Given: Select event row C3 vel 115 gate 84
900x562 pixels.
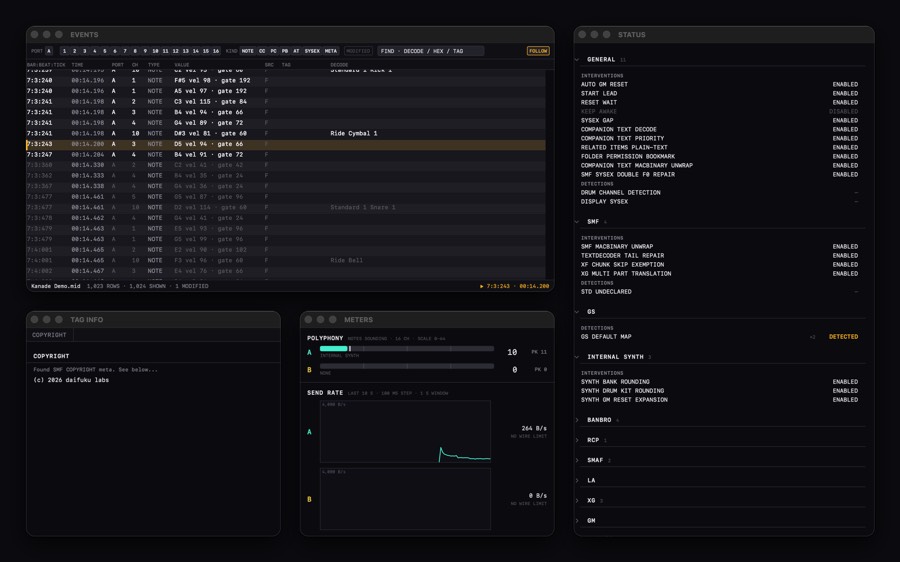Looking at the screenshot, I should [286, 102].
